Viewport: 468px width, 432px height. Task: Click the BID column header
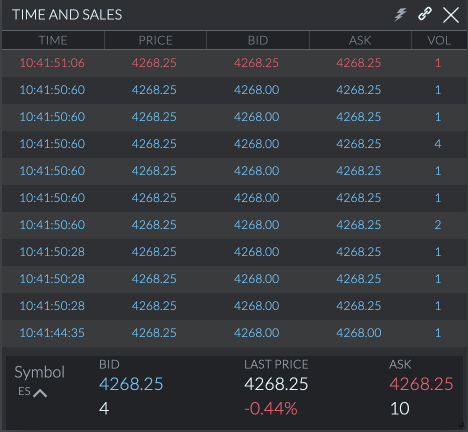click(258, 40)
